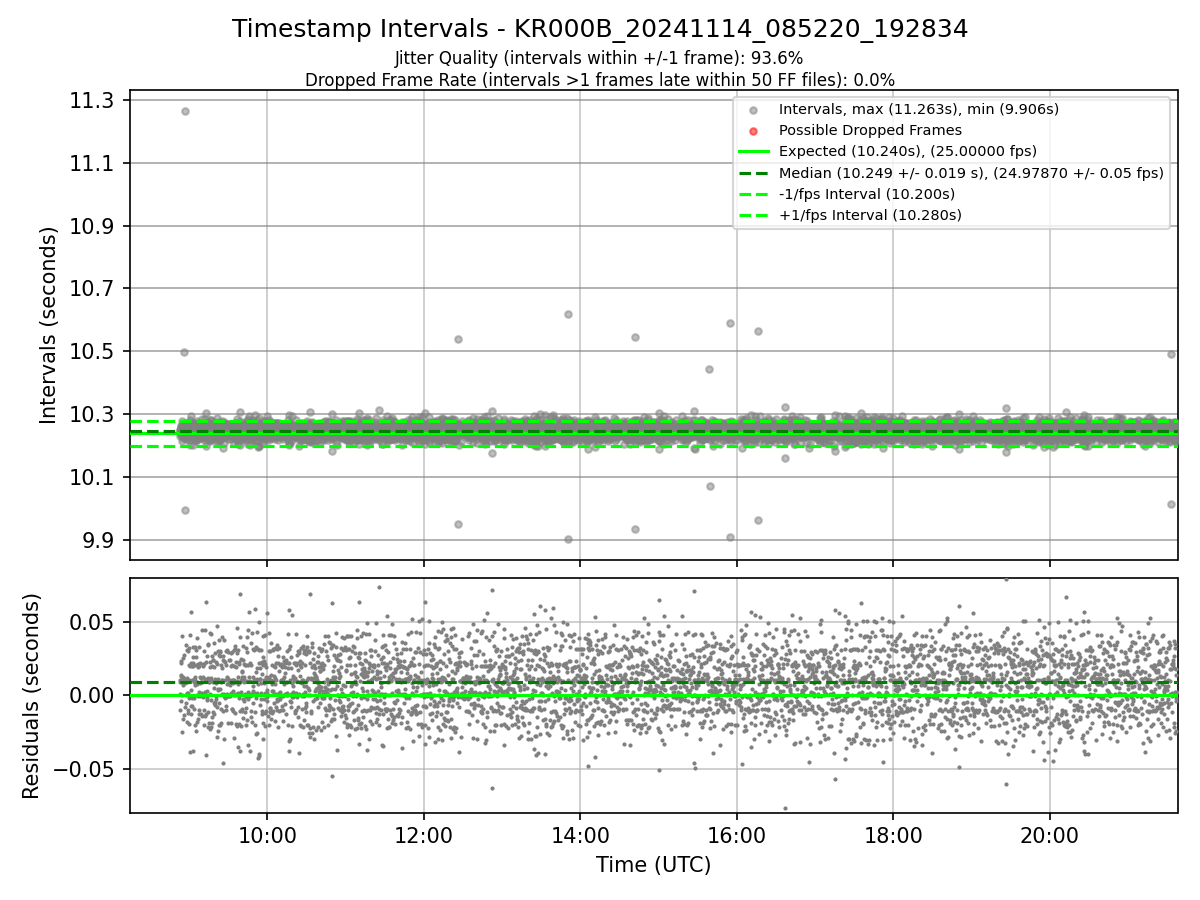Click the 'Jitter Quality' subtitle line reading 93.6%

click(600, 58)
